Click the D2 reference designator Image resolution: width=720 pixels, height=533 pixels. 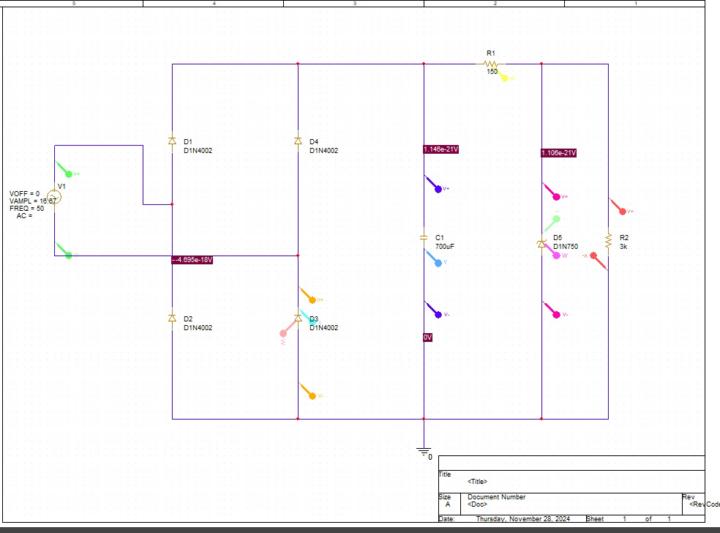188,319
